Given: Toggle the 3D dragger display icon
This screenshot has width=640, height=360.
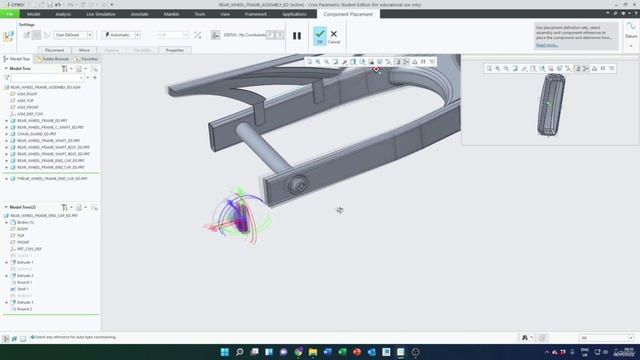Looking at the screenshot, I should [216, 36].
